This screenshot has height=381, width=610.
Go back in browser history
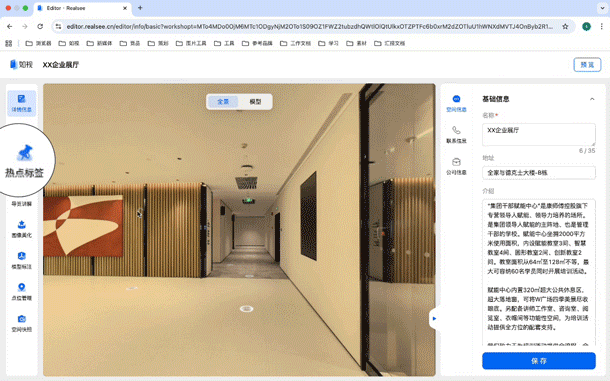coord(10,26)
